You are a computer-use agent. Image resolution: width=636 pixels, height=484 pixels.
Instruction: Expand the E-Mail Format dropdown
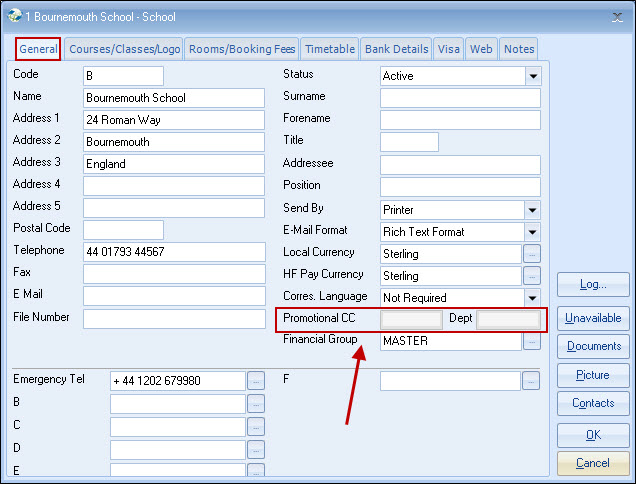[532, 232]
